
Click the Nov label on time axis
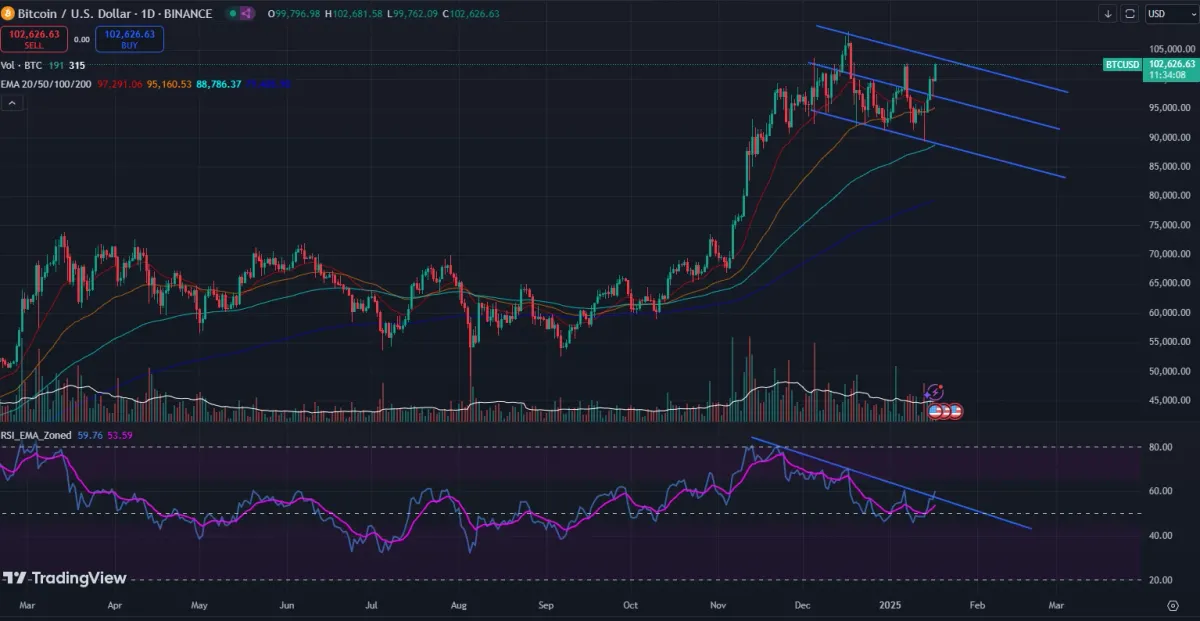point(719,606)
